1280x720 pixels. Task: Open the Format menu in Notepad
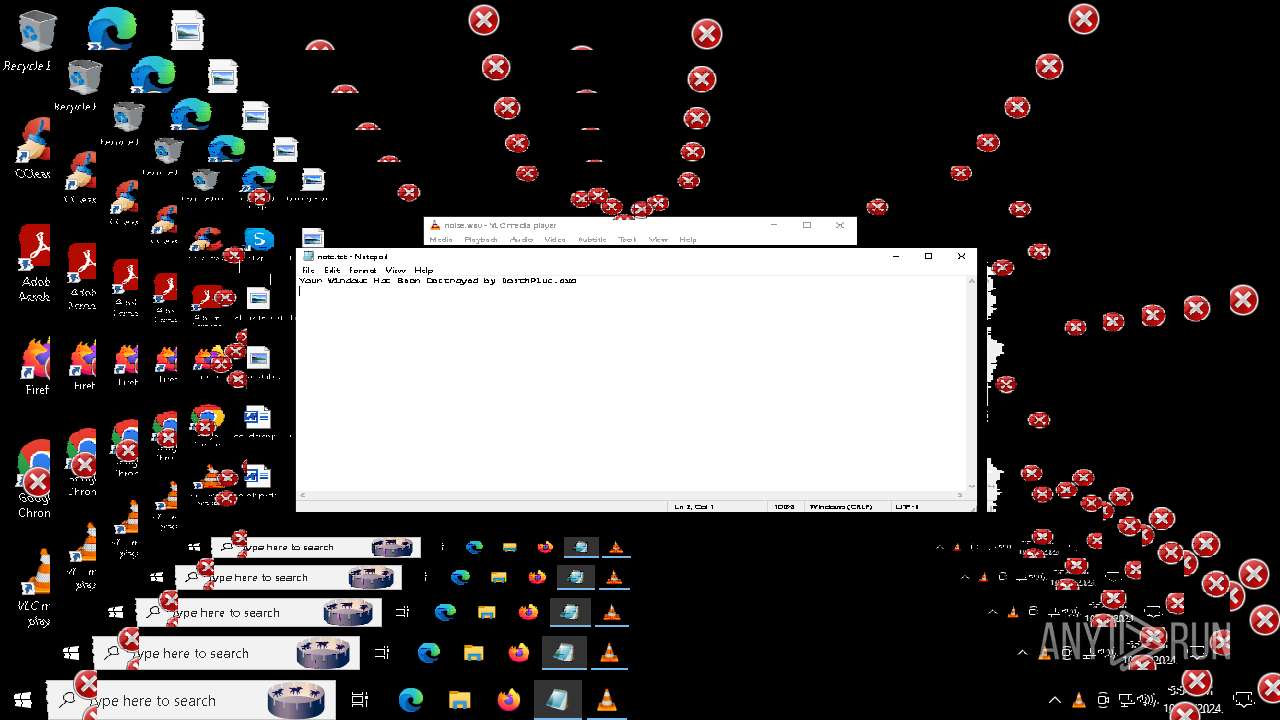point(362,270)
